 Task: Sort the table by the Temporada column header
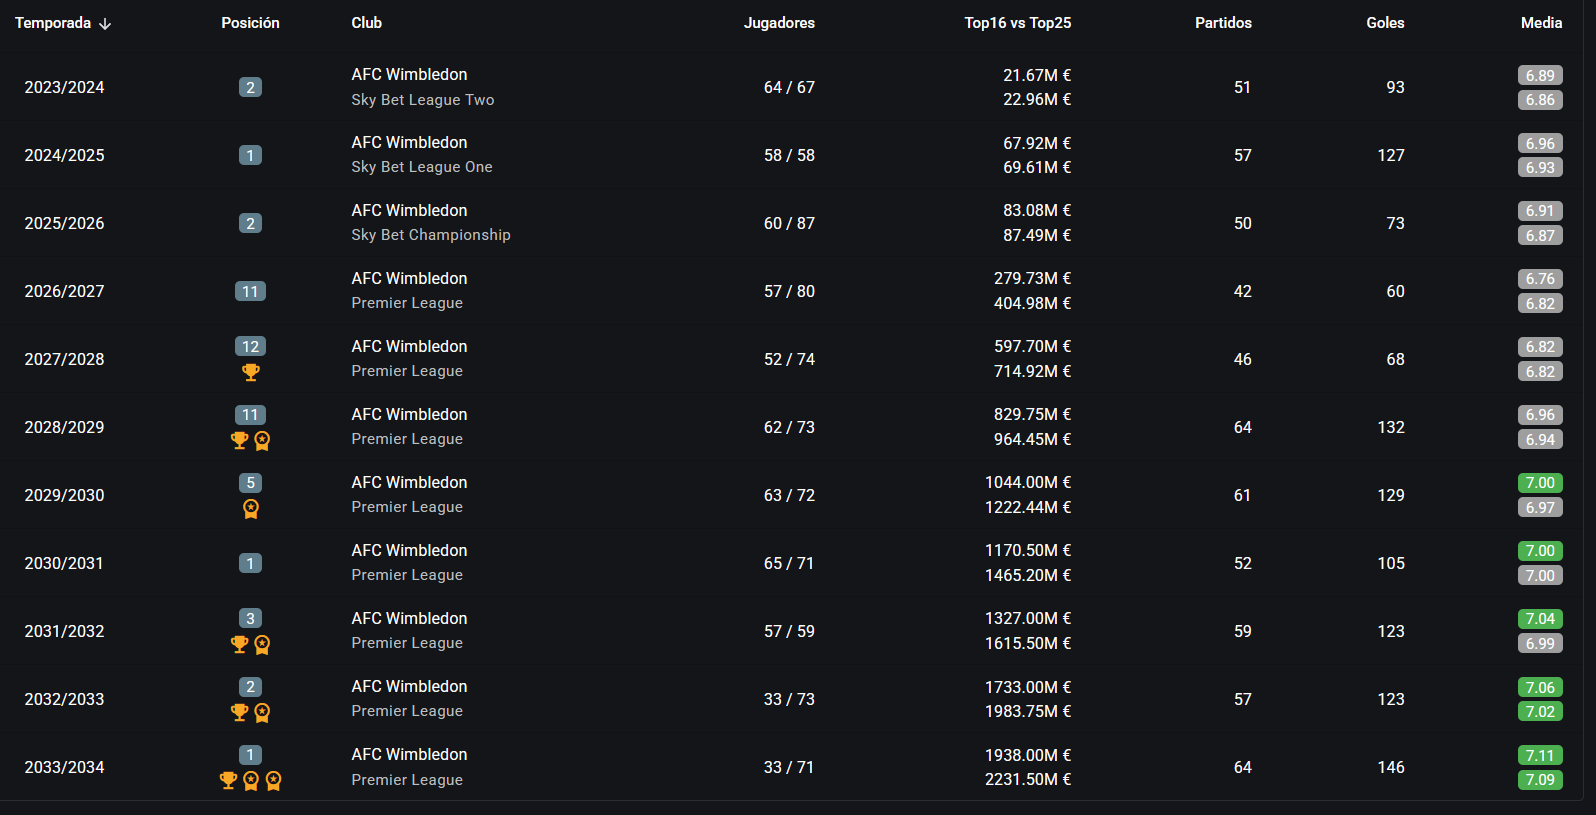pos(53,23)
